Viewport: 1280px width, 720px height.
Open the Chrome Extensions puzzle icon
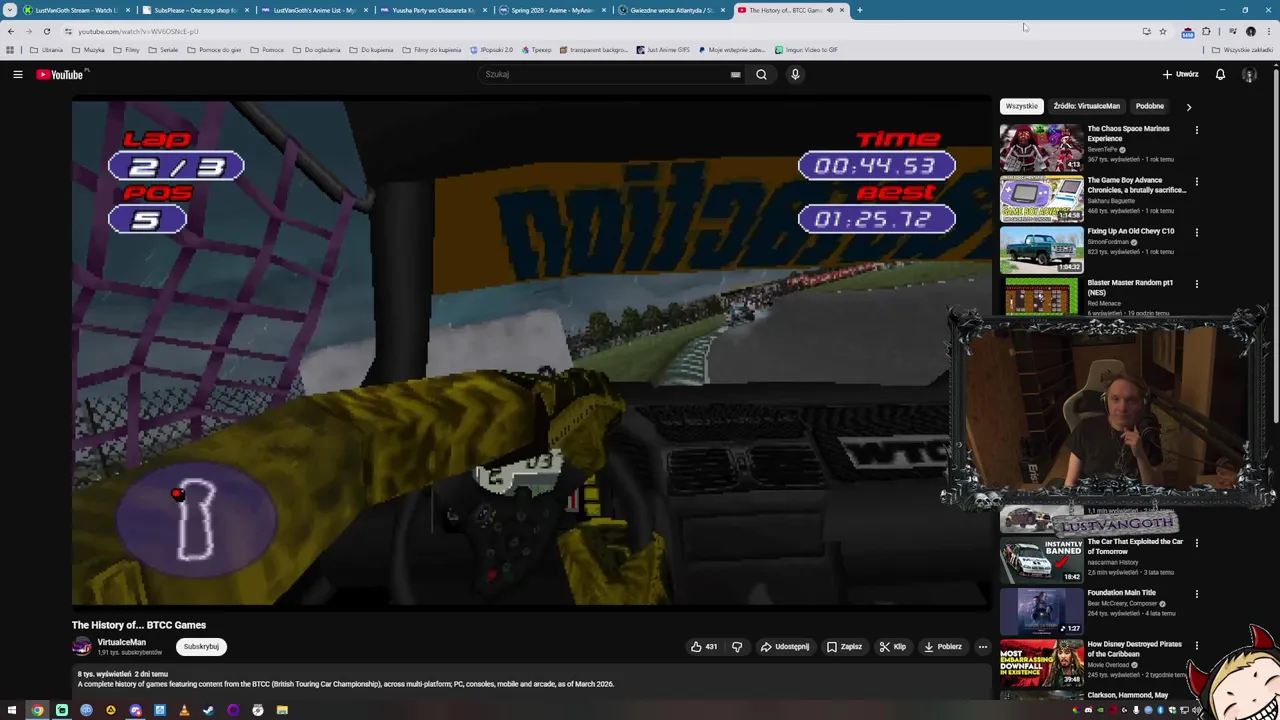(1206, 31)
